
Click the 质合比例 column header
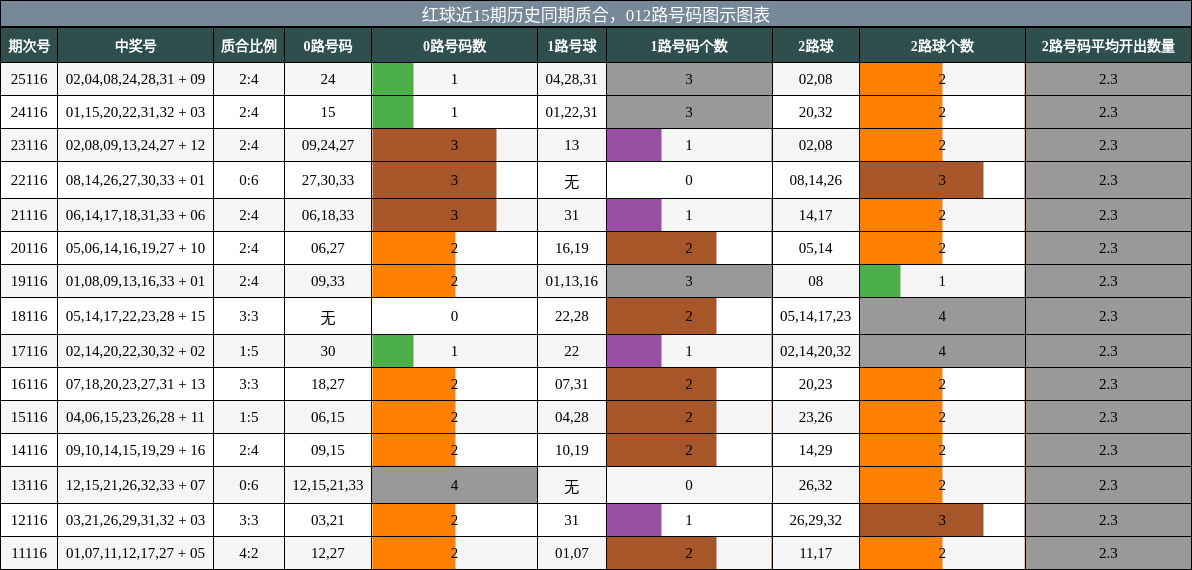click(x=249, y=46)
